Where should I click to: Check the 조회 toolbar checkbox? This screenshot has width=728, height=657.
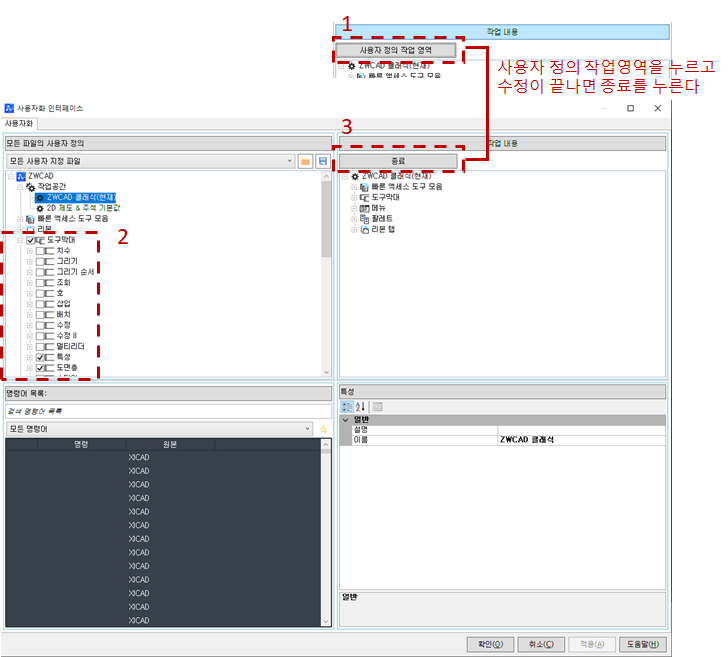(40, 283)
